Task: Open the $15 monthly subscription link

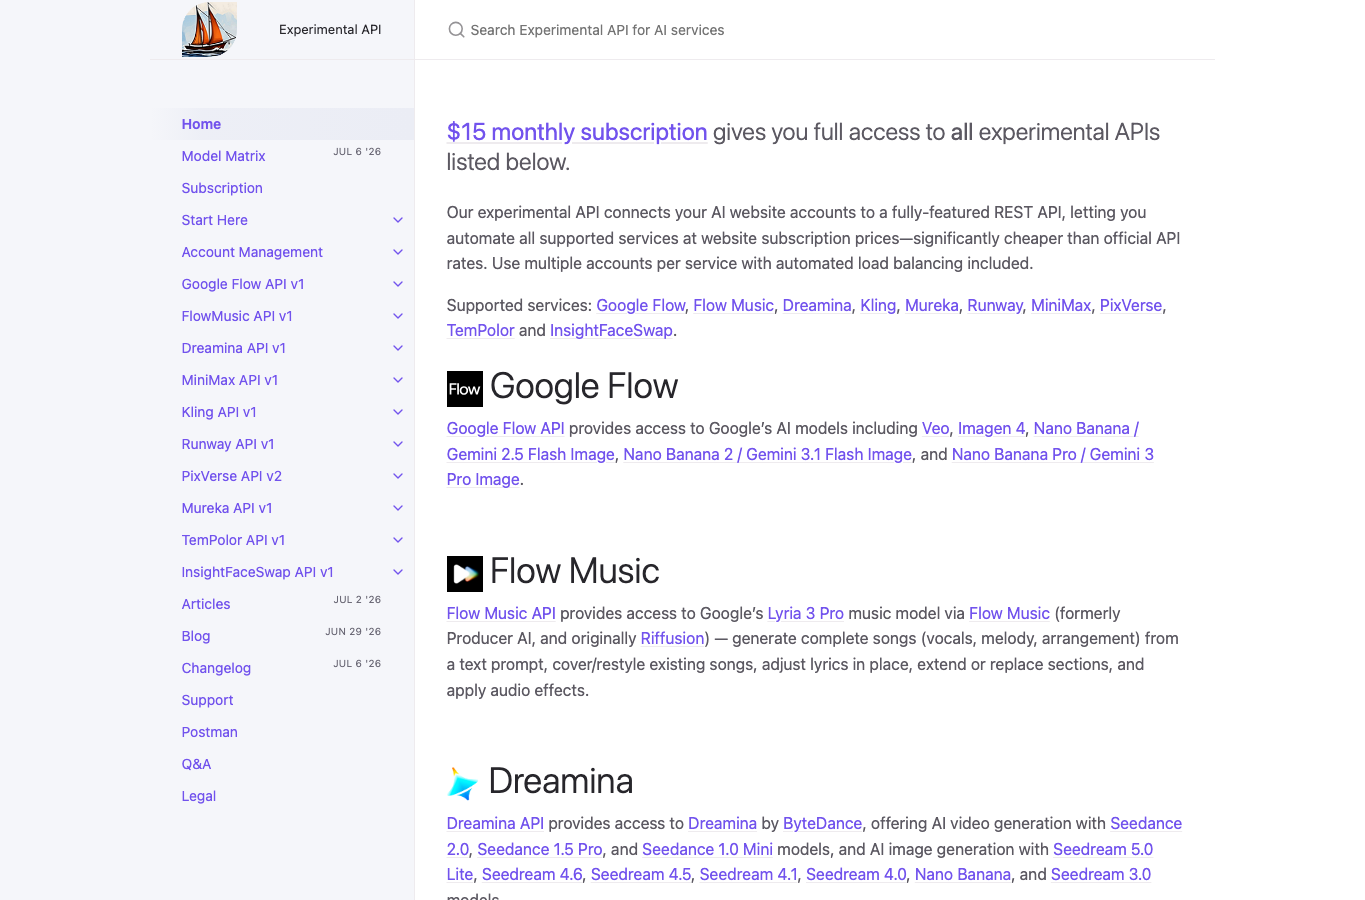Action: (x=577, y=132)
